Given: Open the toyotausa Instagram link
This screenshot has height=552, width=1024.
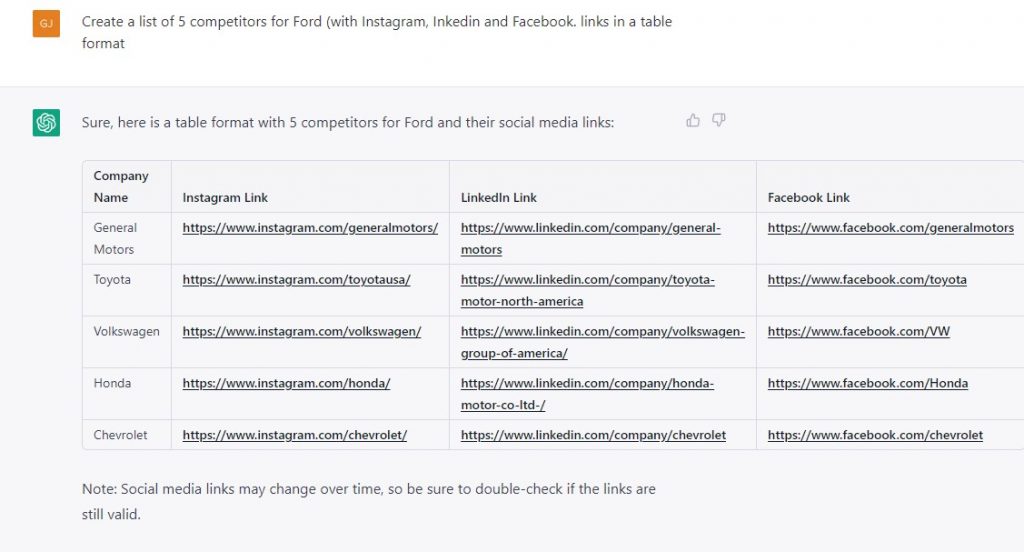Looking at the screenshot, I should (x=296, y=280).
